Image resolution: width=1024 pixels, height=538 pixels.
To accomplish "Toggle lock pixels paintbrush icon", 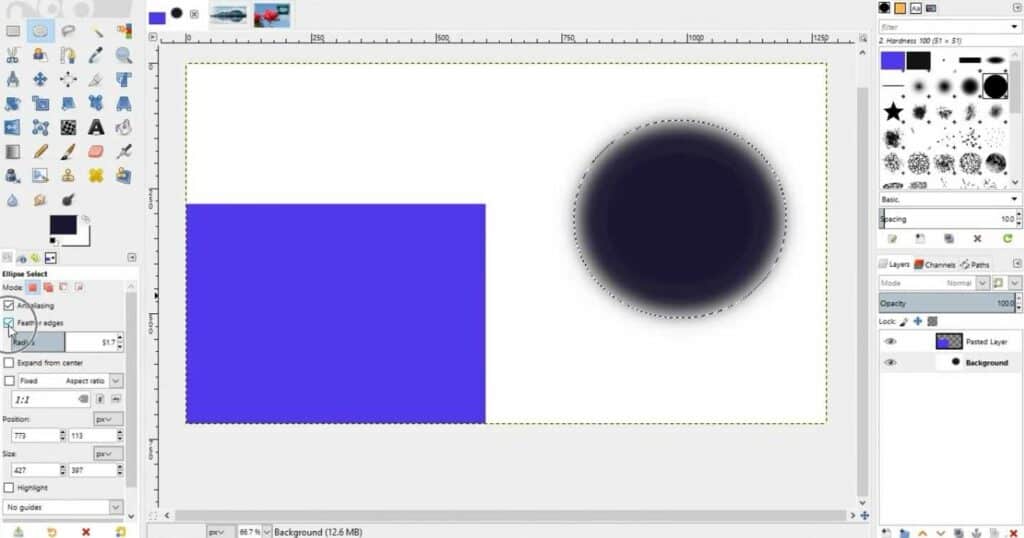I will pos(904,321).
